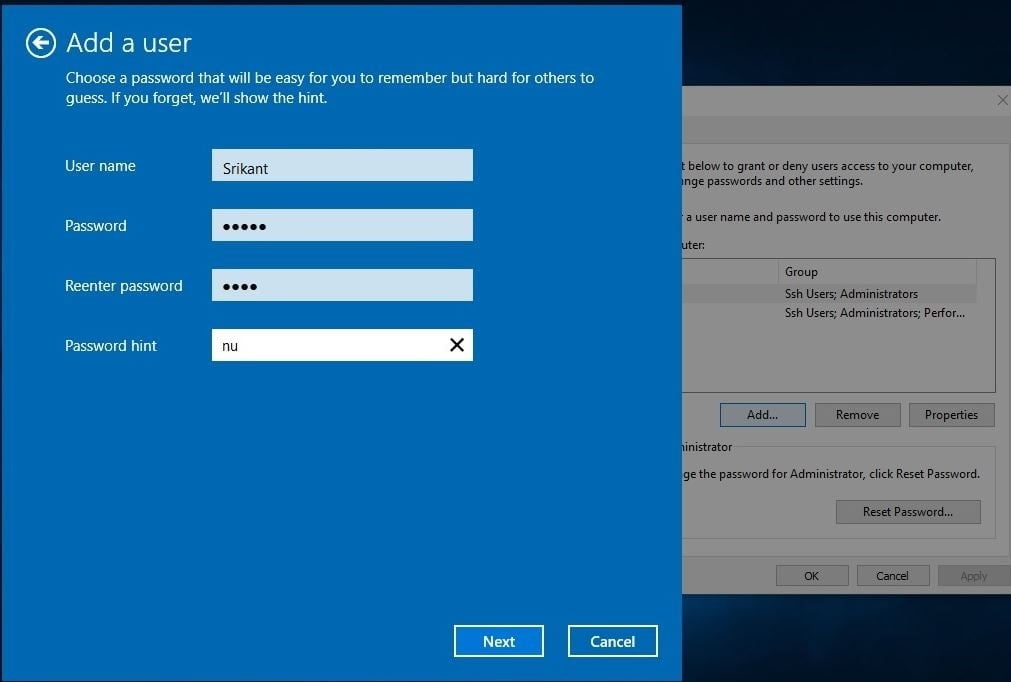The image size is (1011, 682).
Task: Click into the User name field
Action: (x=342, y=166)
